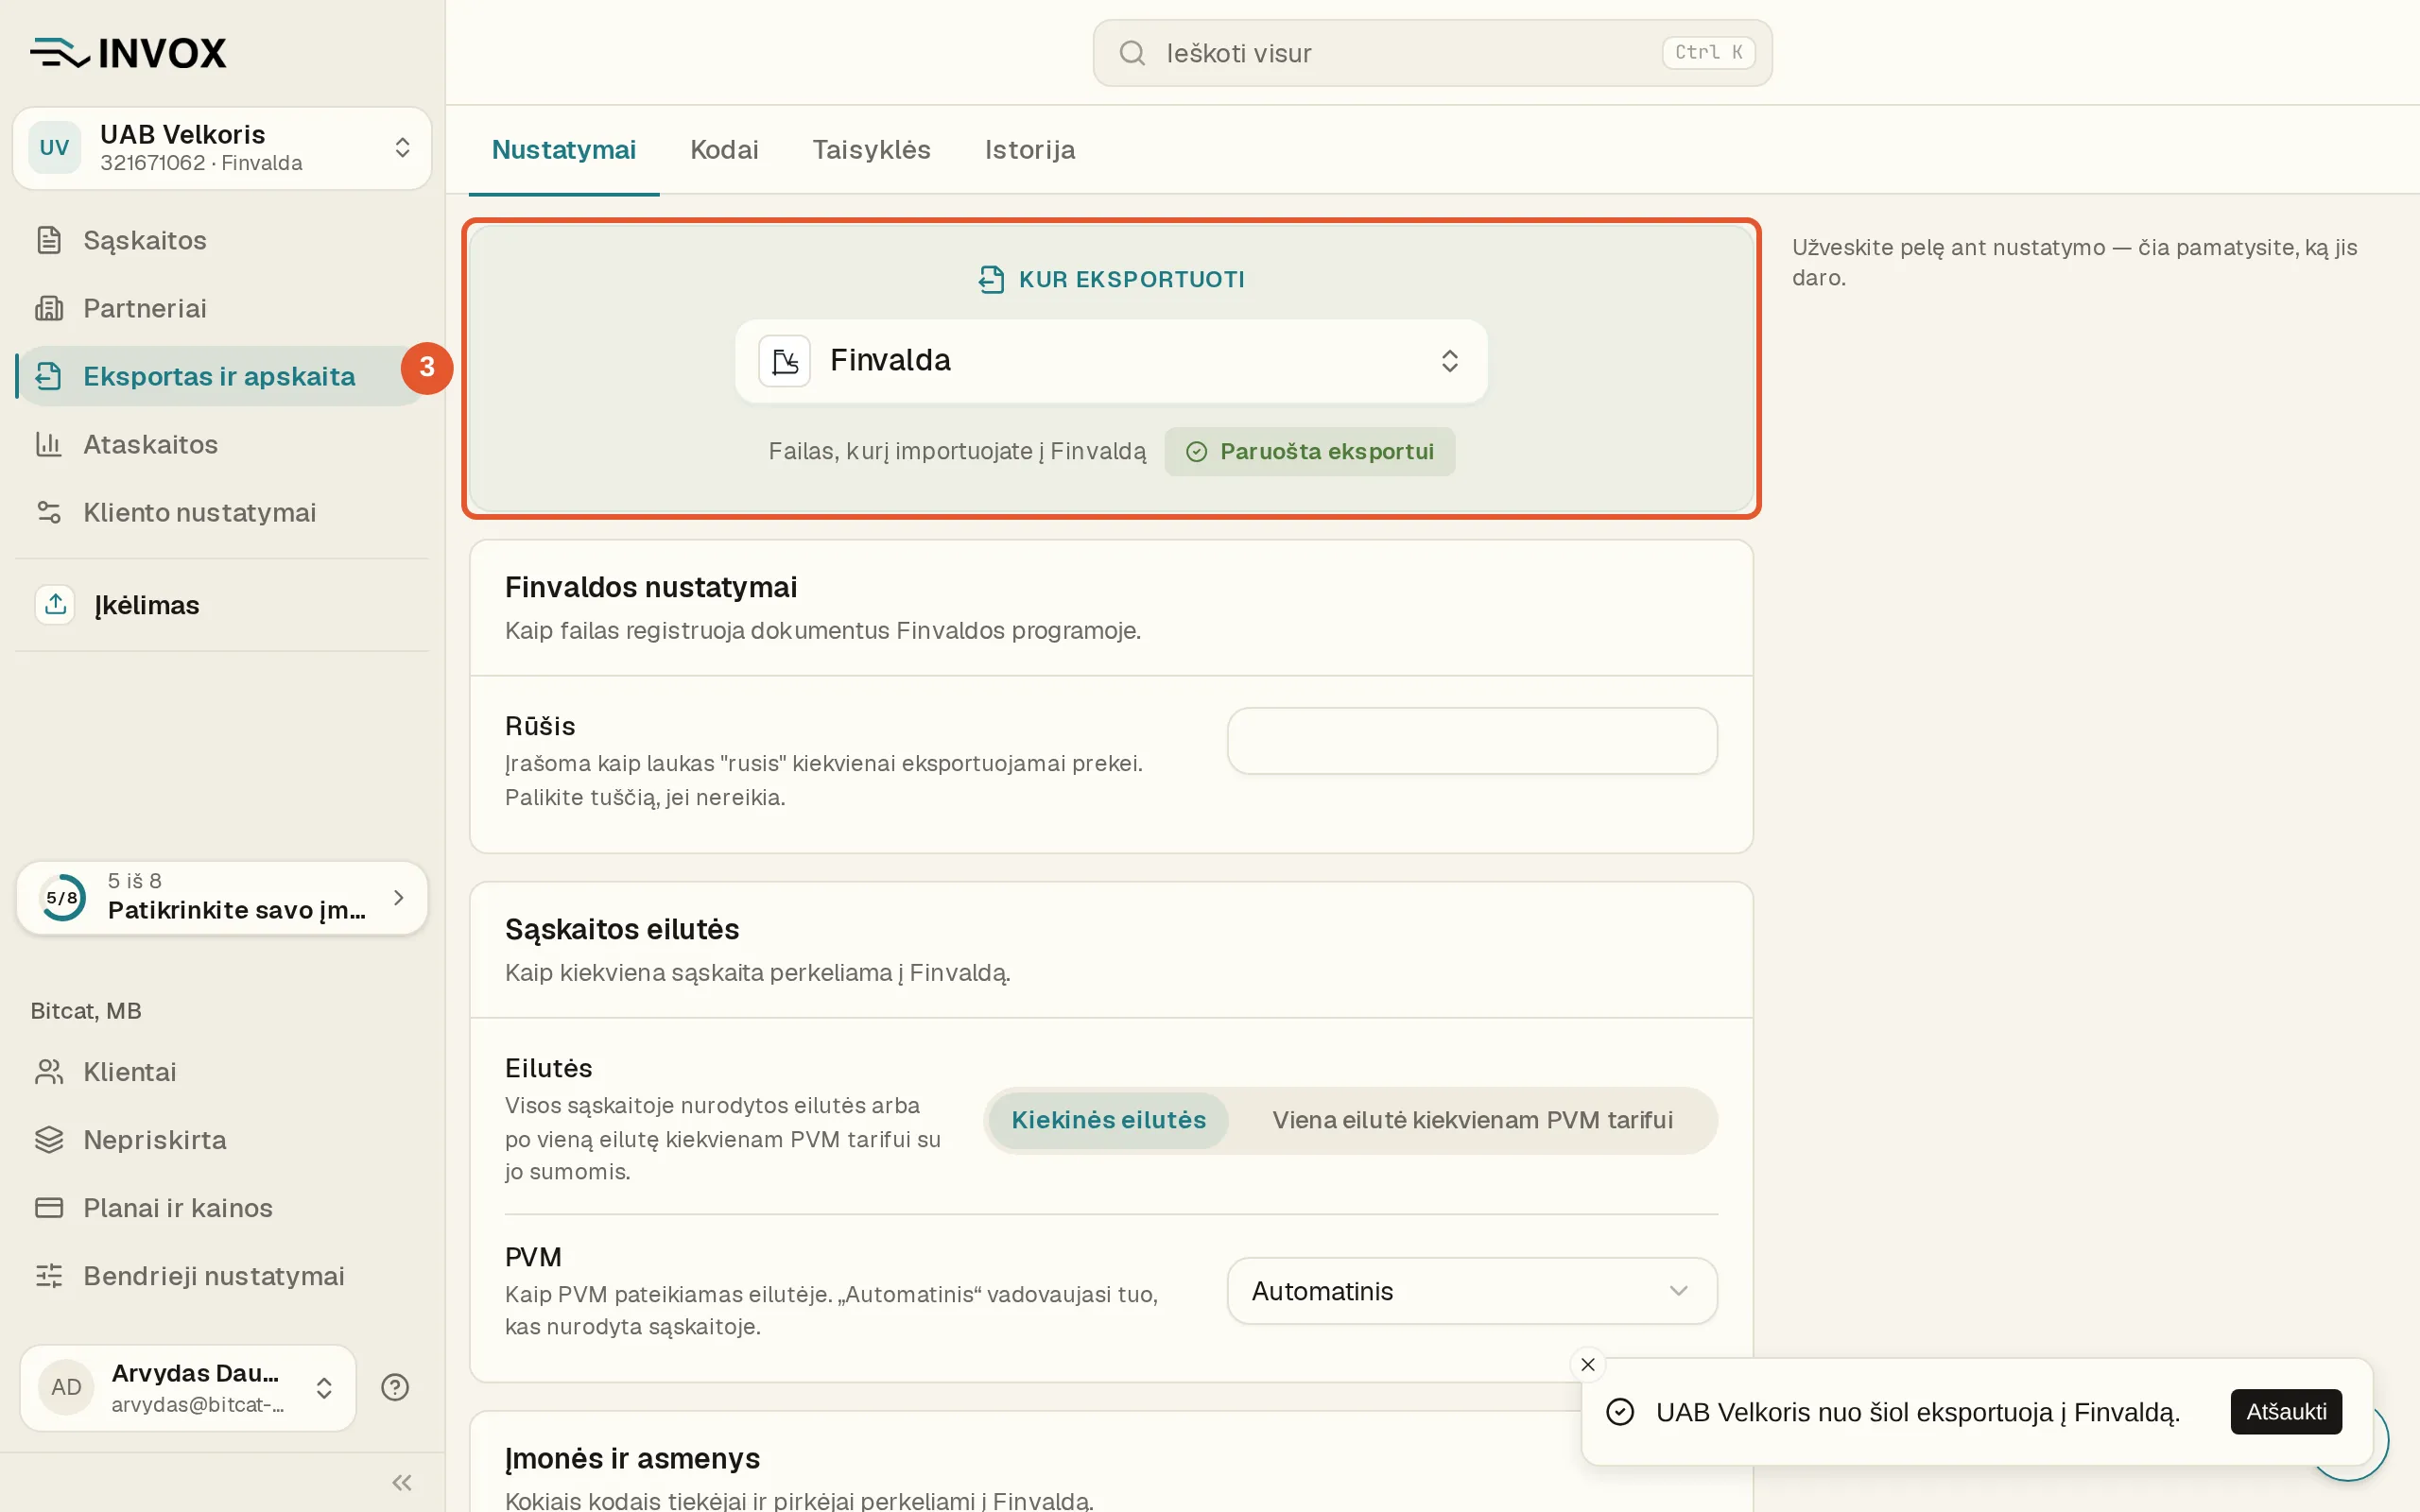This screenshot has height=1512, width=2420.
Task: Click the search magnifier icon
Action: pos(1131,53)
